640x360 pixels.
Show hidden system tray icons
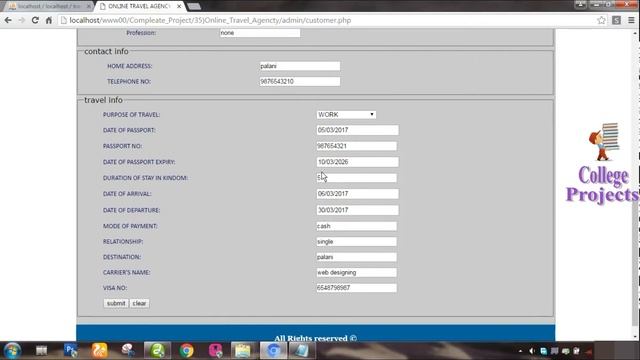click(x=520, y=351)
